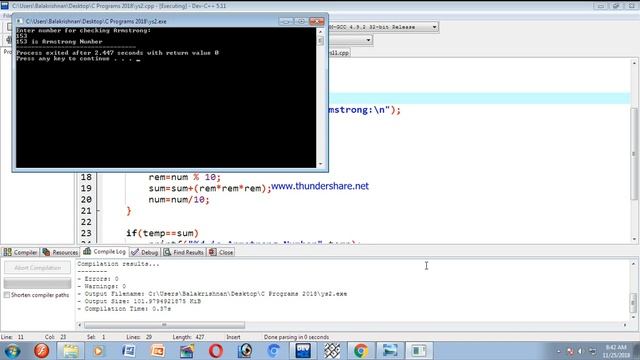Click '153 is Armstrong Number' console output

tap(59, 42)
